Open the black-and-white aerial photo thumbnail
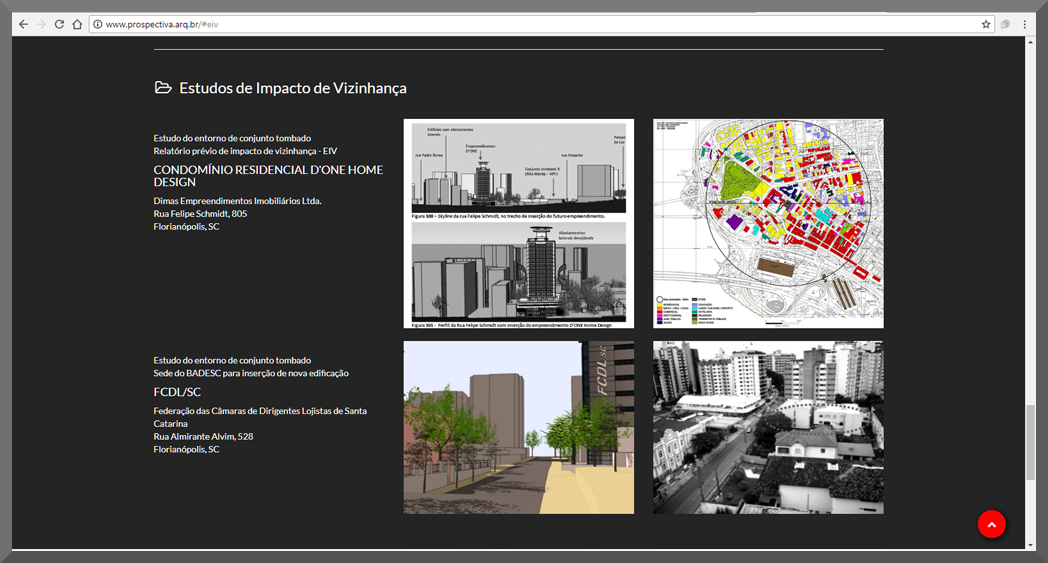The width and height of the screenshot is (1048, 563). click(x=768, y=427)
